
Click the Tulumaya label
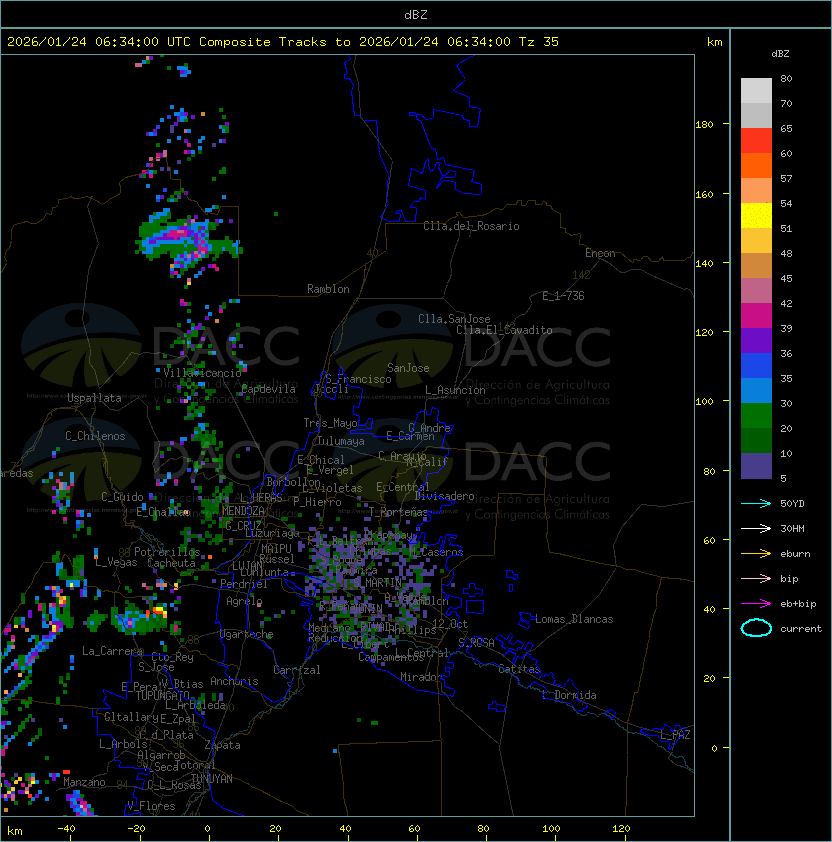pos(341,441)
